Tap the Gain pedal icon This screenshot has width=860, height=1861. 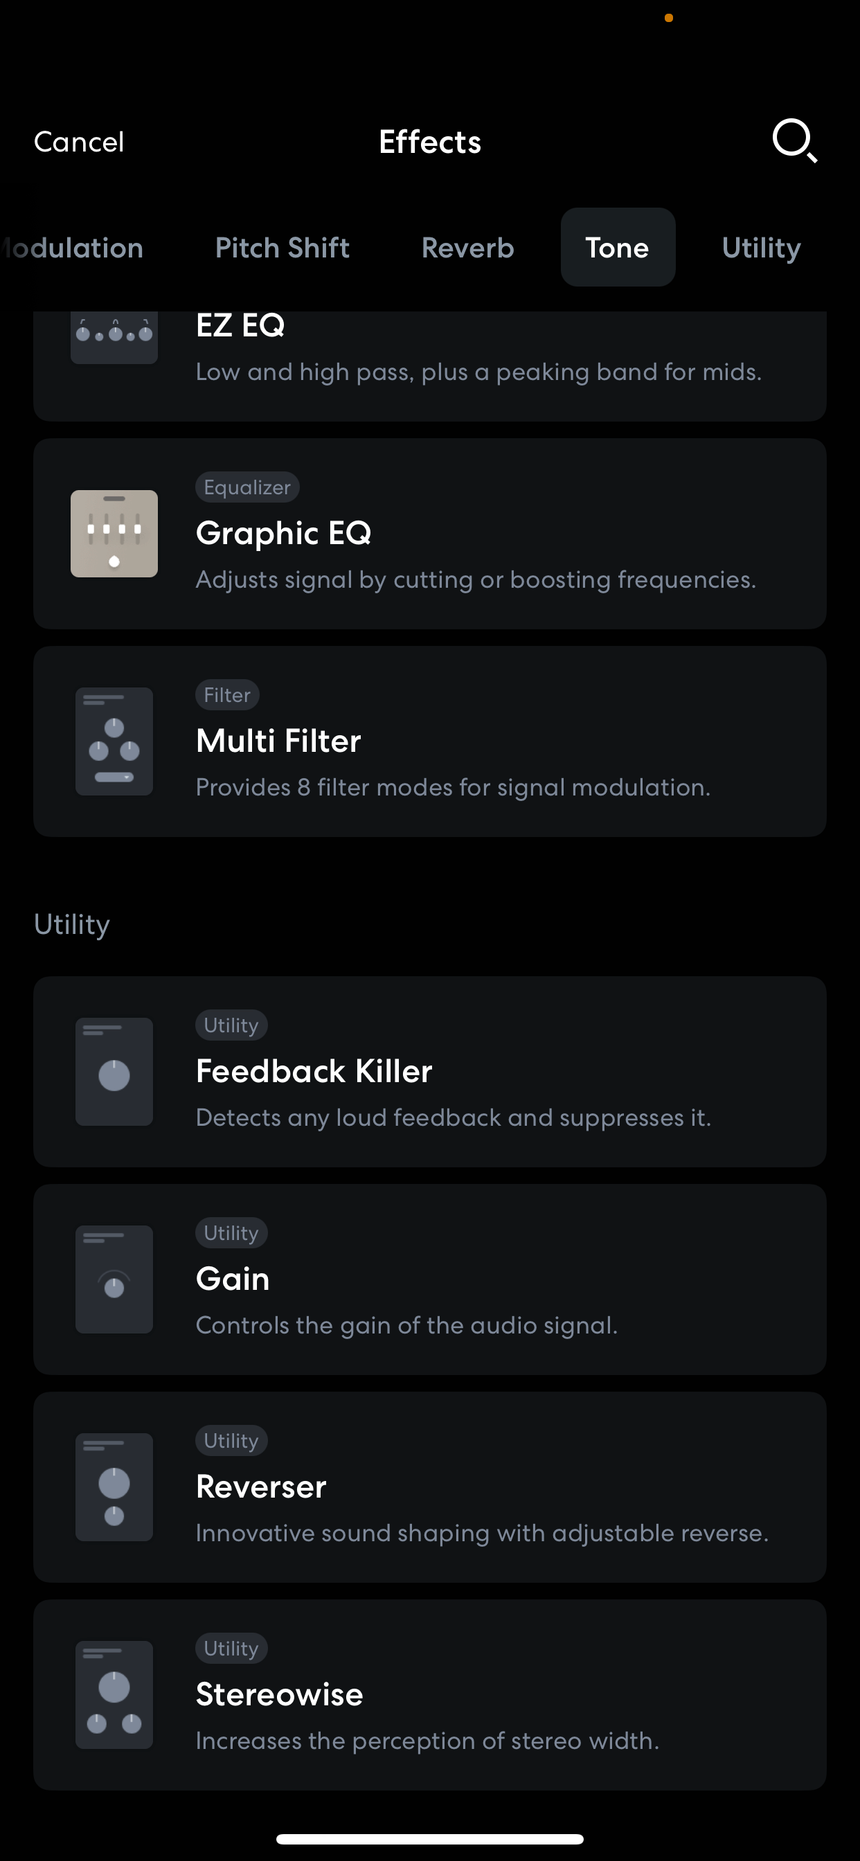[x=114, y=1280]
